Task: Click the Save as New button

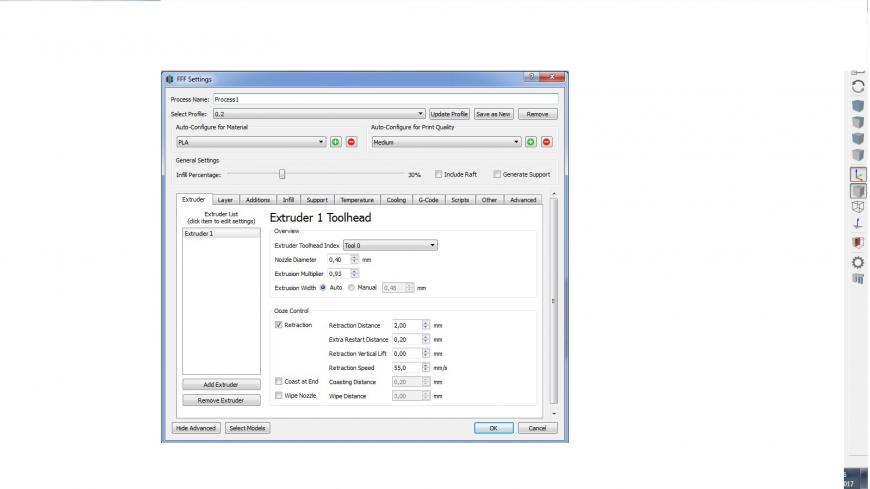Action: 493,114
